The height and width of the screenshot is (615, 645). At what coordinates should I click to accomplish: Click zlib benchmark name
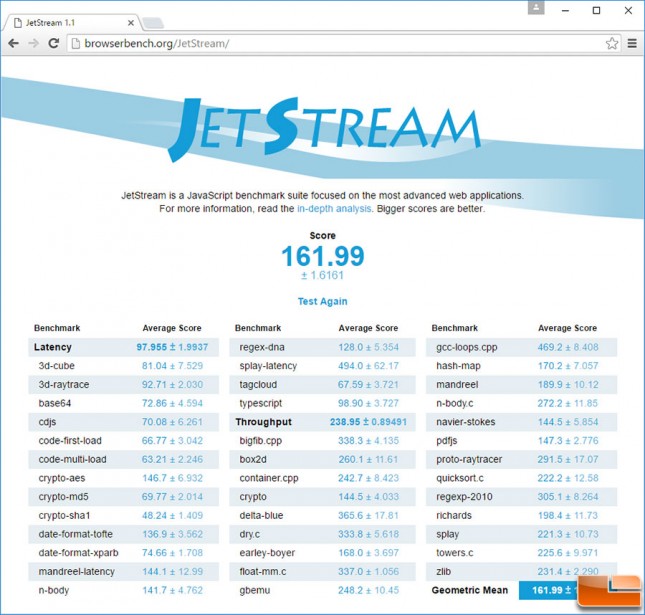[443, 571]
